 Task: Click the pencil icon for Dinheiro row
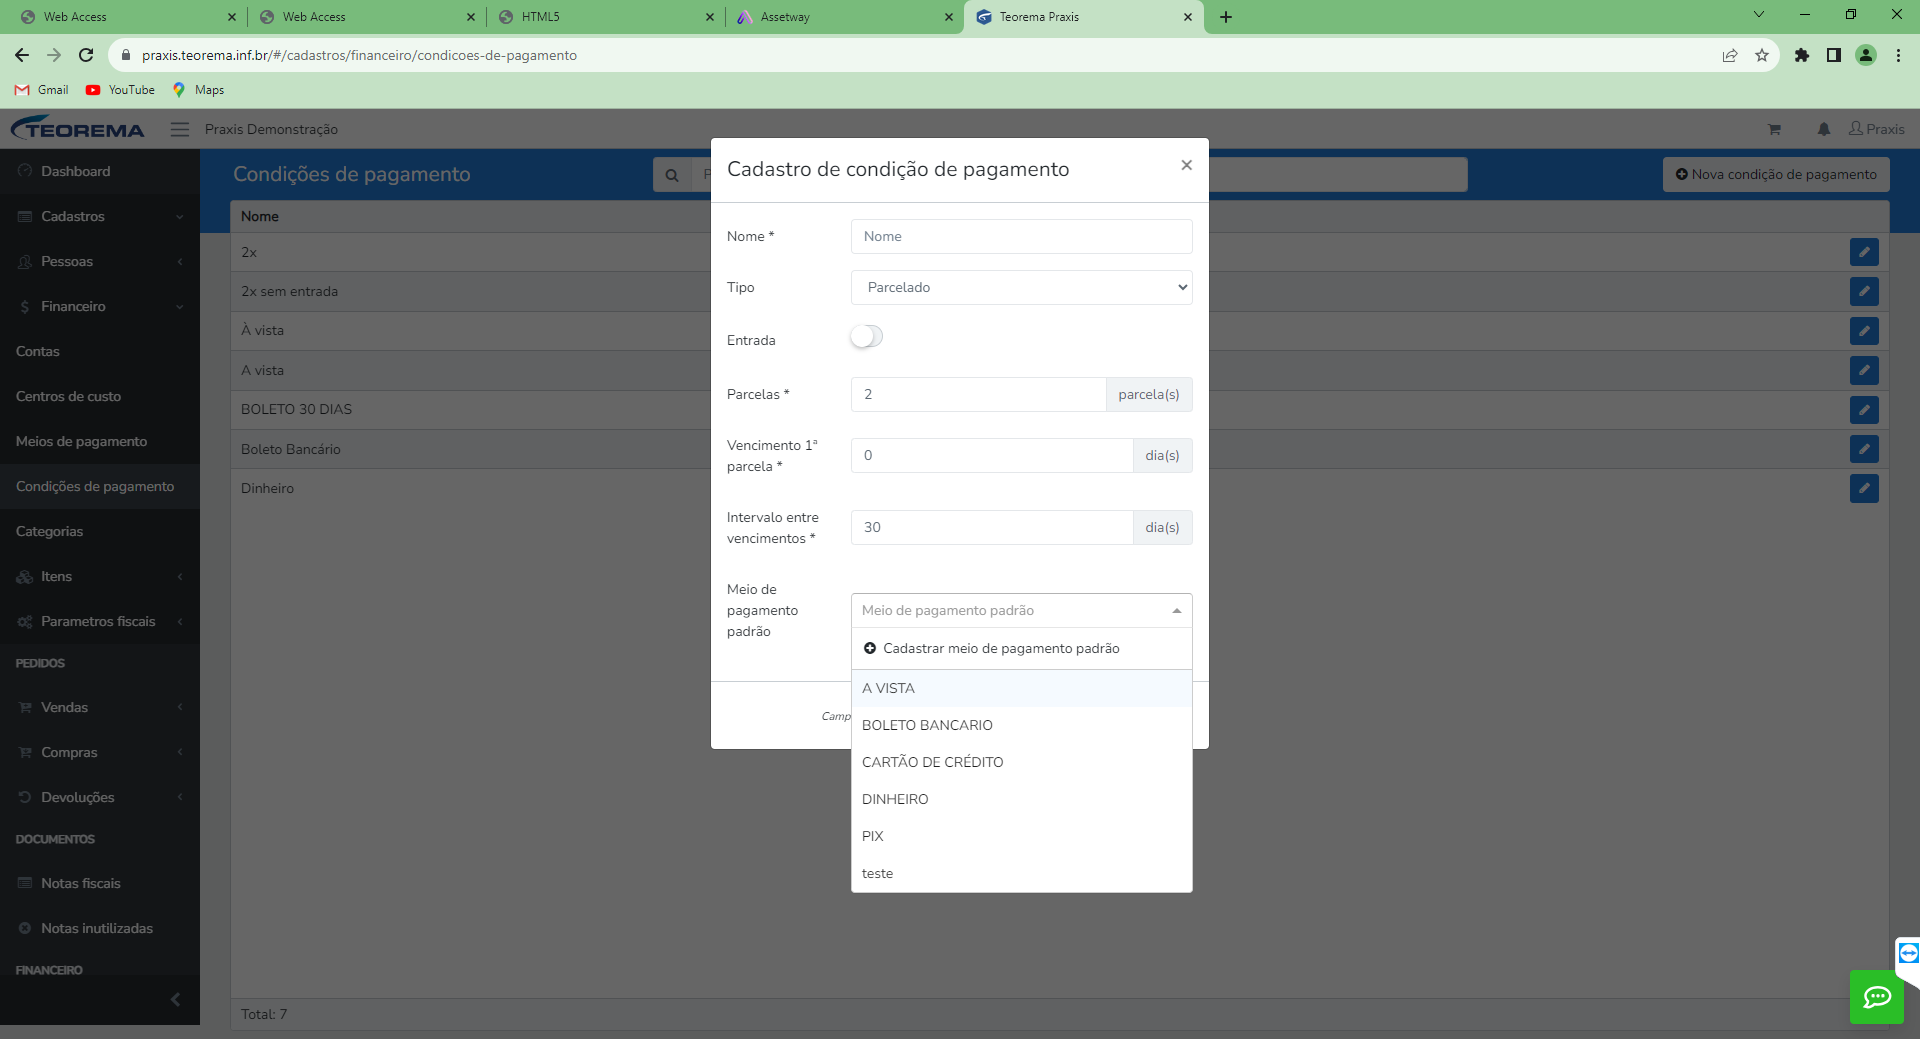pyautogui.click(x=1864, y=488)
